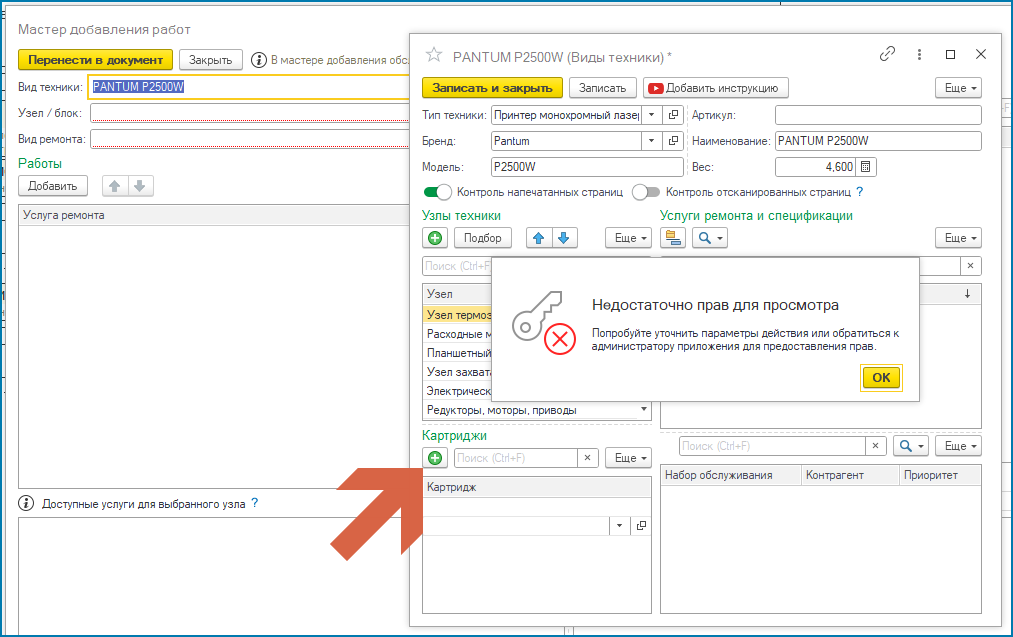Open search magnifier in Услуги ремонта toolbar

710,238
